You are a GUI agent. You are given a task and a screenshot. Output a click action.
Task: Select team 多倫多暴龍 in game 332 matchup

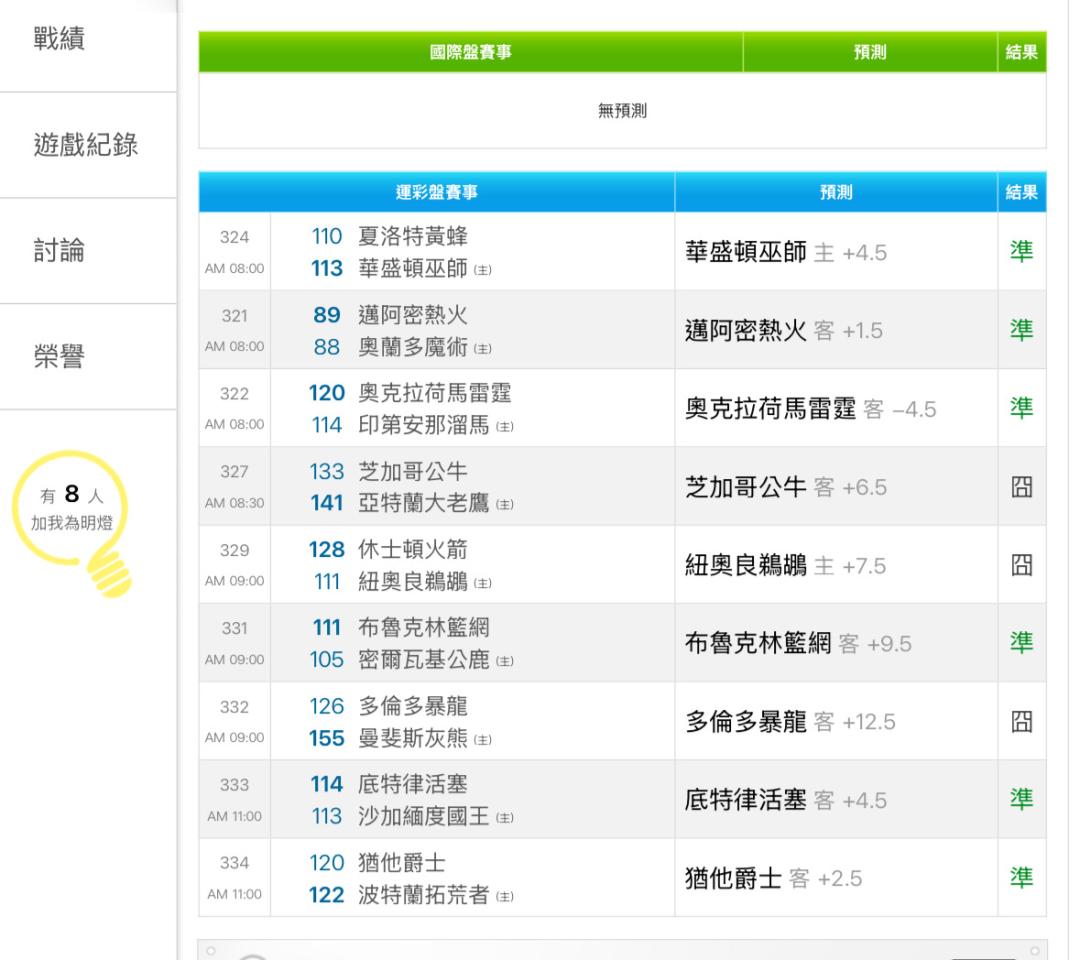pyautogui.click(x=413, y=706)
